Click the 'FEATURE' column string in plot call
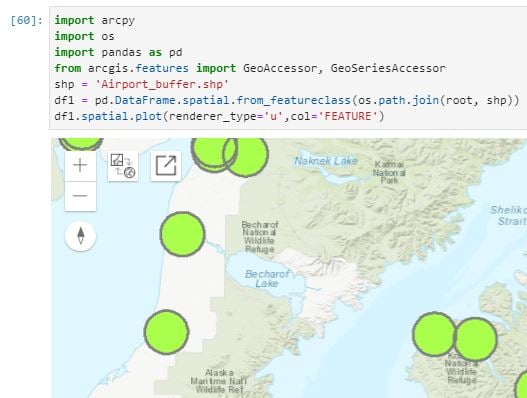Image resolution: width=527 pixels, height=398 pixels. (x=348, y=116)
